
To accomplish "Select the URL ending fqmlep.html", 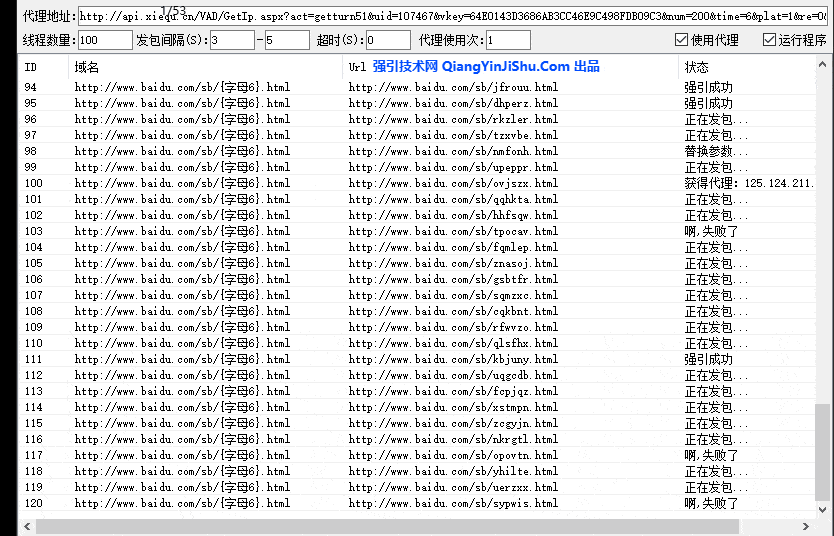I will [x=453, y=247].
